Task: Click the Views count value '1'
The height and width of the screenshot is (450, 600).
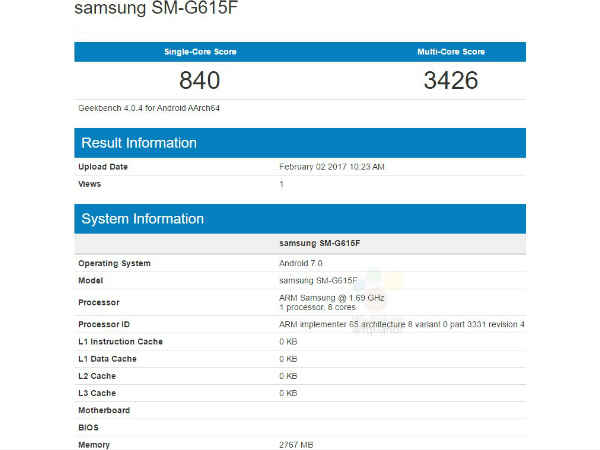Action: point(282,184)
